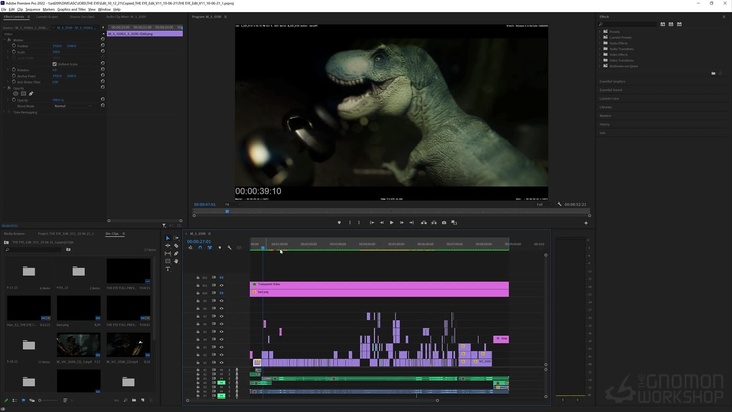Open playback resolution dropdown showing Full
This screenshot has height=412, width=732.
click(542, 204)
